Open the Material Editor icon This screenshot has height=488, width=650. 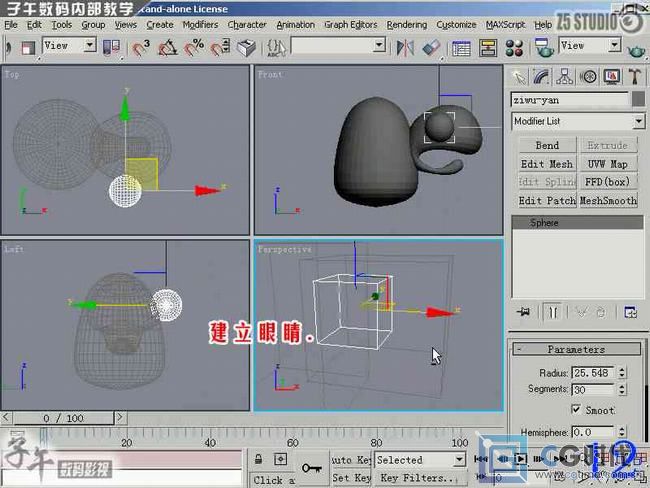coord(514,48)
